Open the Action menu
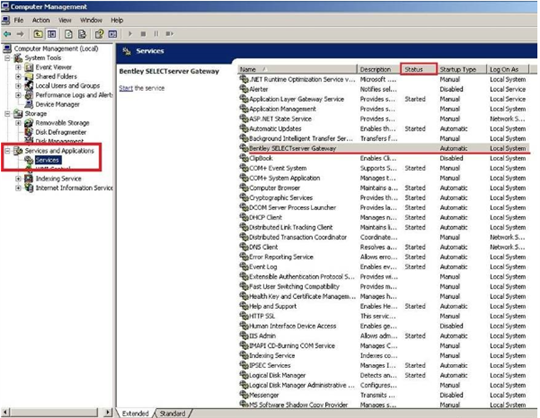Viewport: 540px width, 418px height. tap(41, 20)
